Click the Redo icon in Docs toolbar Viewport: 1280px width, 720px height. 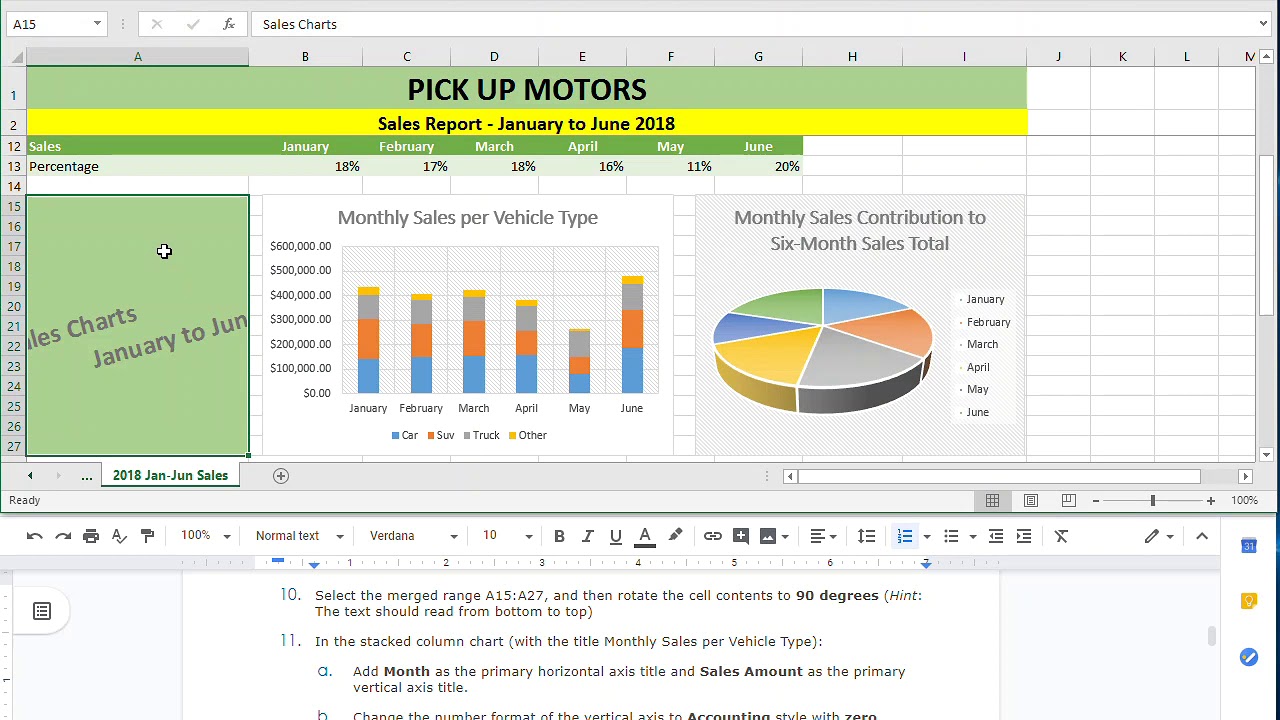coord(63,536)
